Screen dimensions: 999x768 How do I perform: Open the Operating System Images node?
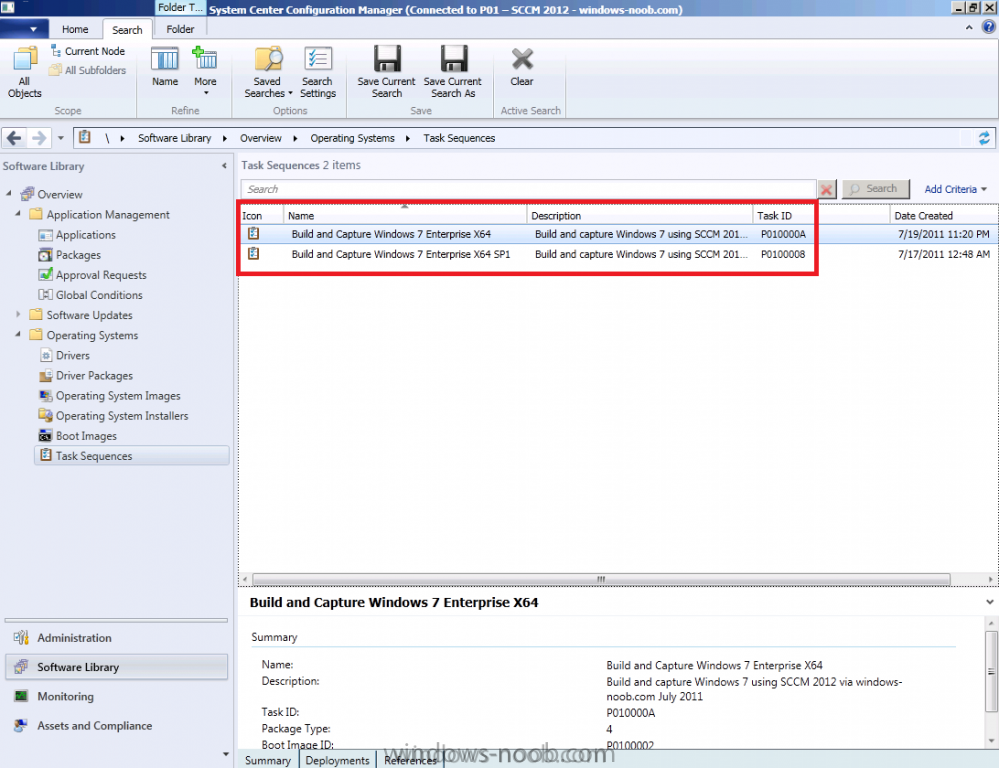(110, 396)
